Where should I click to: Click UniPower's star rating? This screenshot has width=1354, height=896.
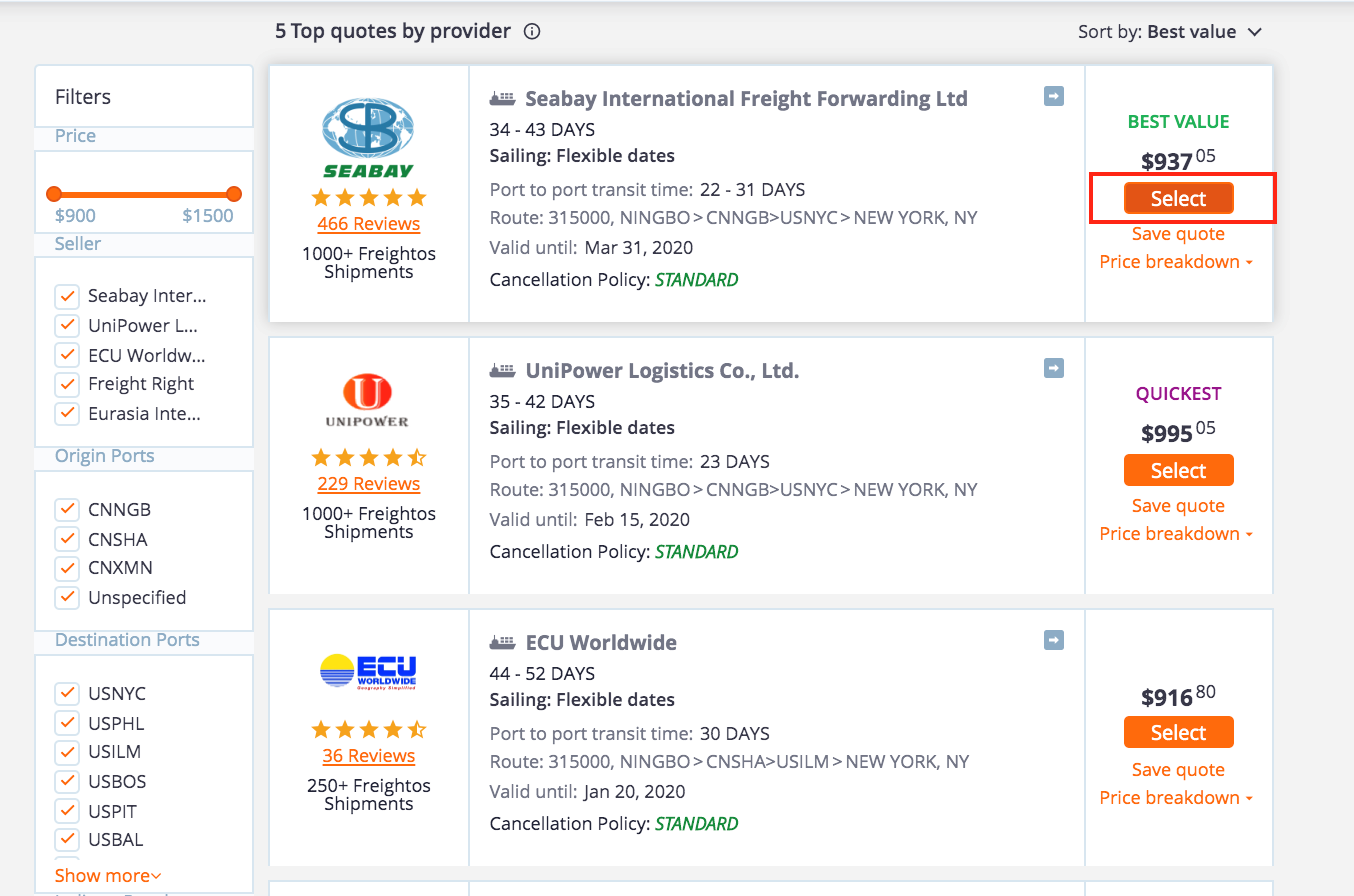[x=368, y=458]
